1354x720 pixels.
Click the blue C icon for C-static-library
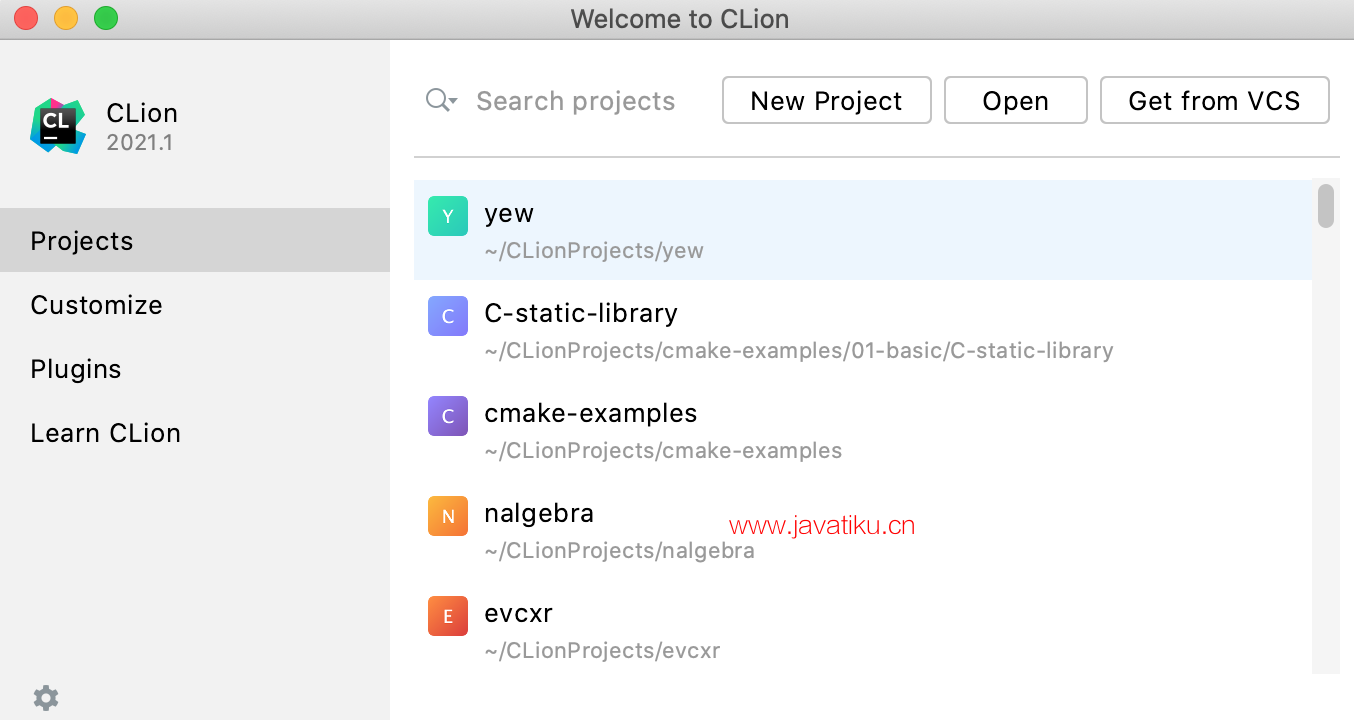tap(448, 316)
